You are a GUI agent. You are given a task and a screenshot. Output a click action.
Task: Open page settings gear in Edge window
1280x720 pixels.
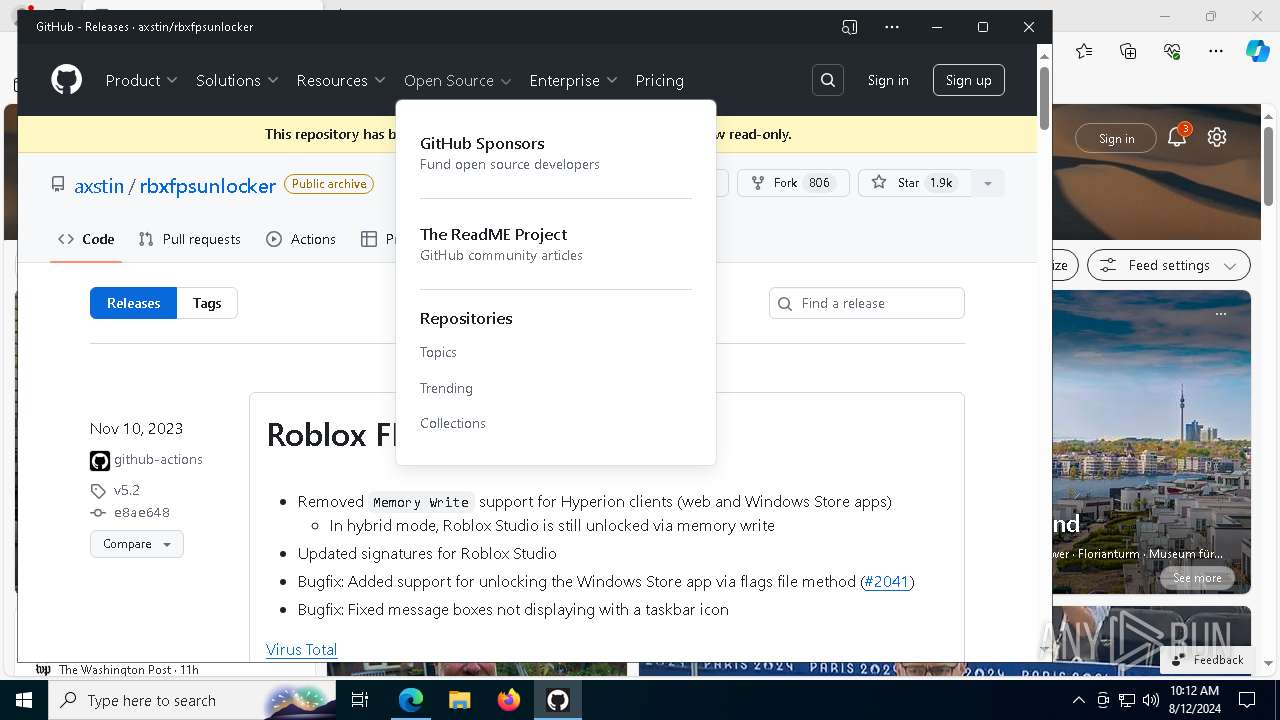(1217, 138)
